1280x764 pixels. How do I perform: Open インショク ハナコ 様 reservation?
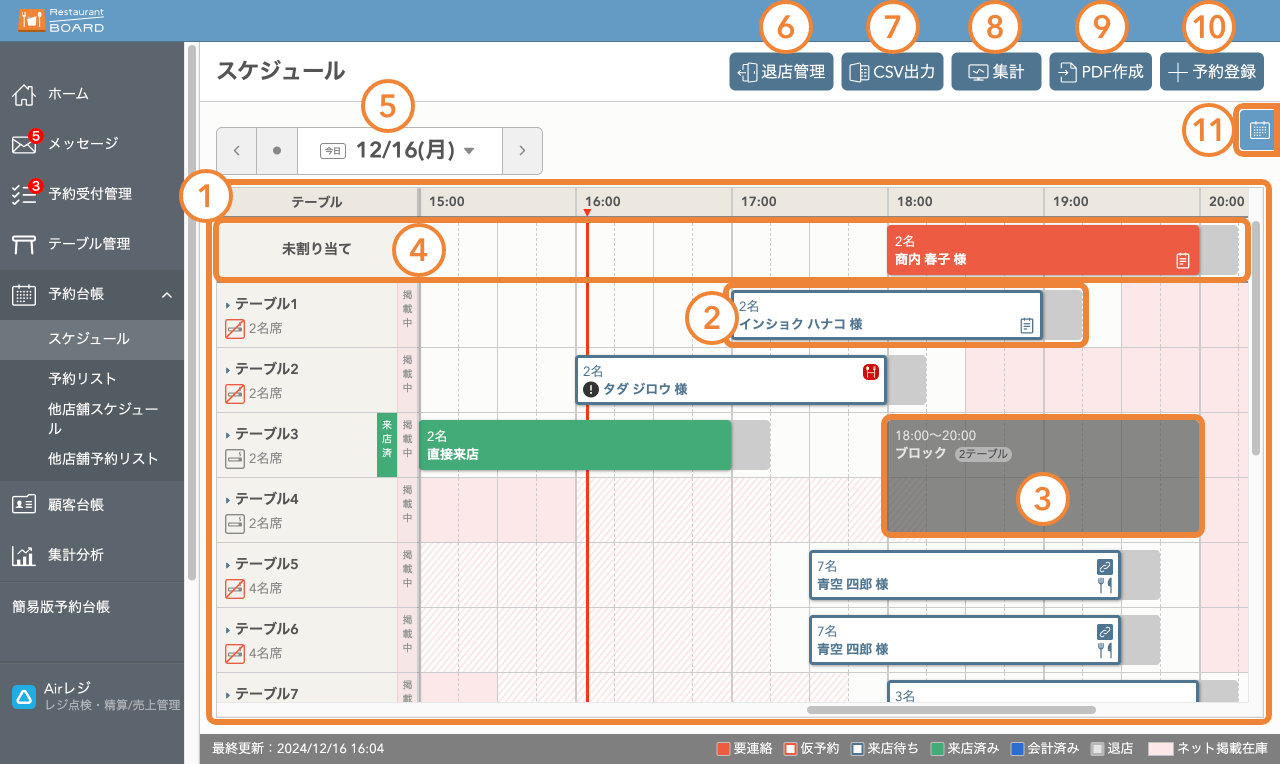click(886, 315)
